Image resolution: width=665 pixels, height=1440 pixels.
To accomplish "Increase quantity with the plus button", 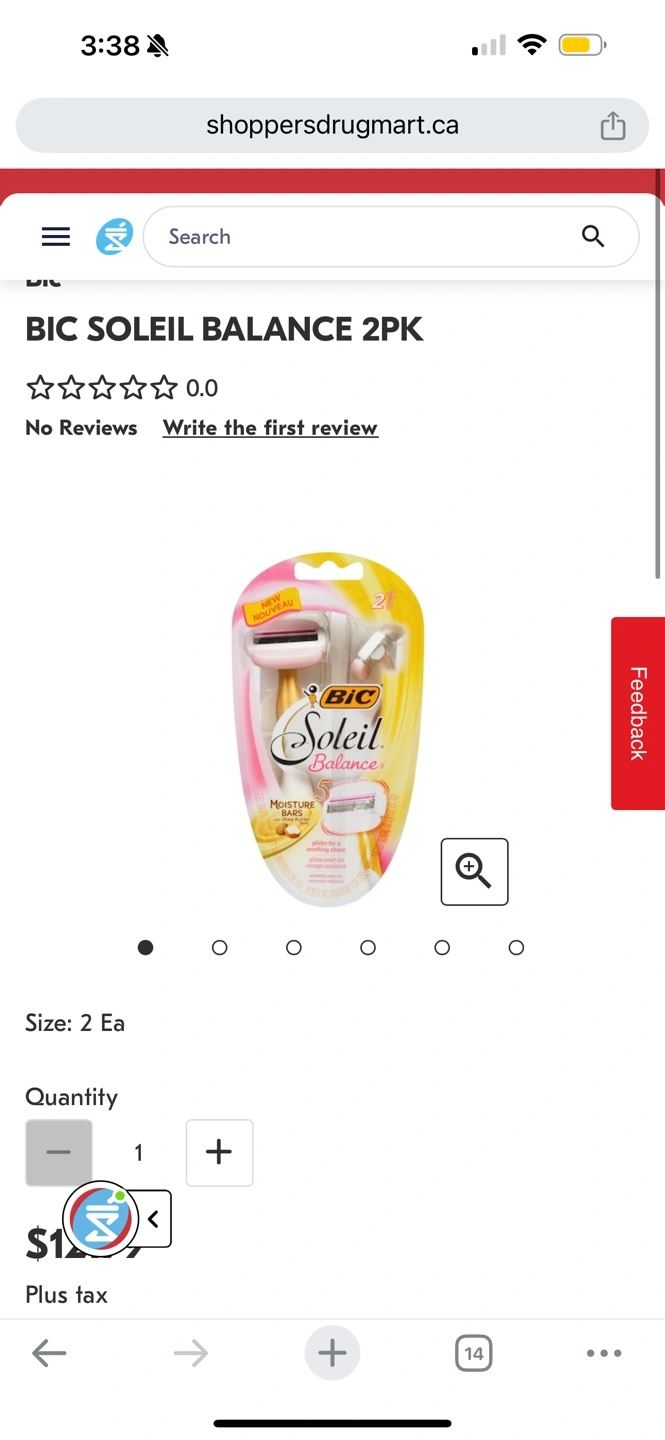I will click(219, 1153).
